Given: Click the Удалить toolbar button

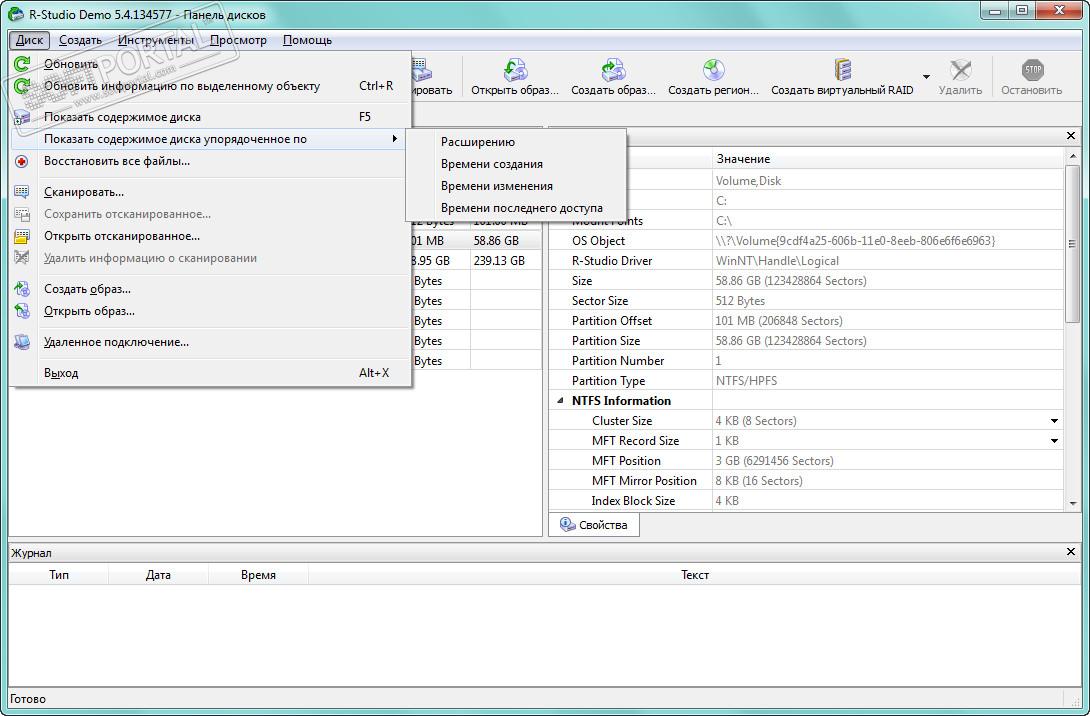Looking at the screenshot, I should 960,76.
